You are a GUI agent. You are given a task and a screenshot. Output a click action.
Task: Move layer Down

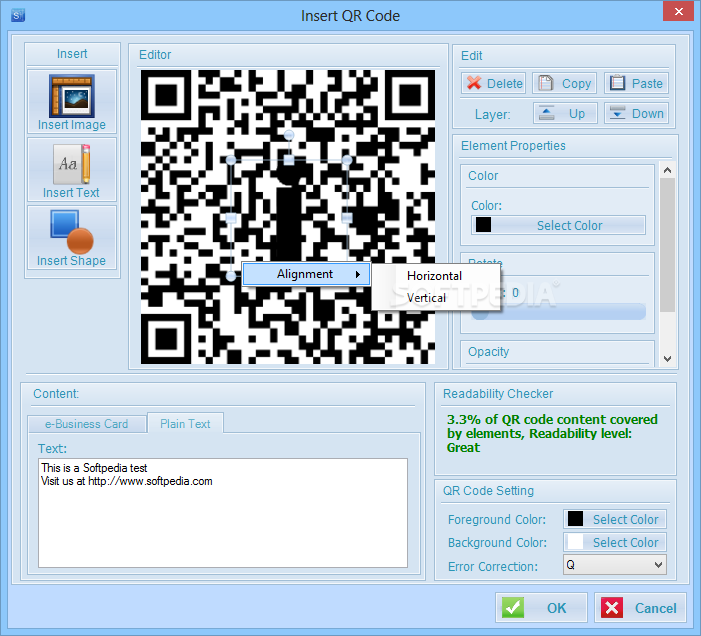click(x=636, y=113)
